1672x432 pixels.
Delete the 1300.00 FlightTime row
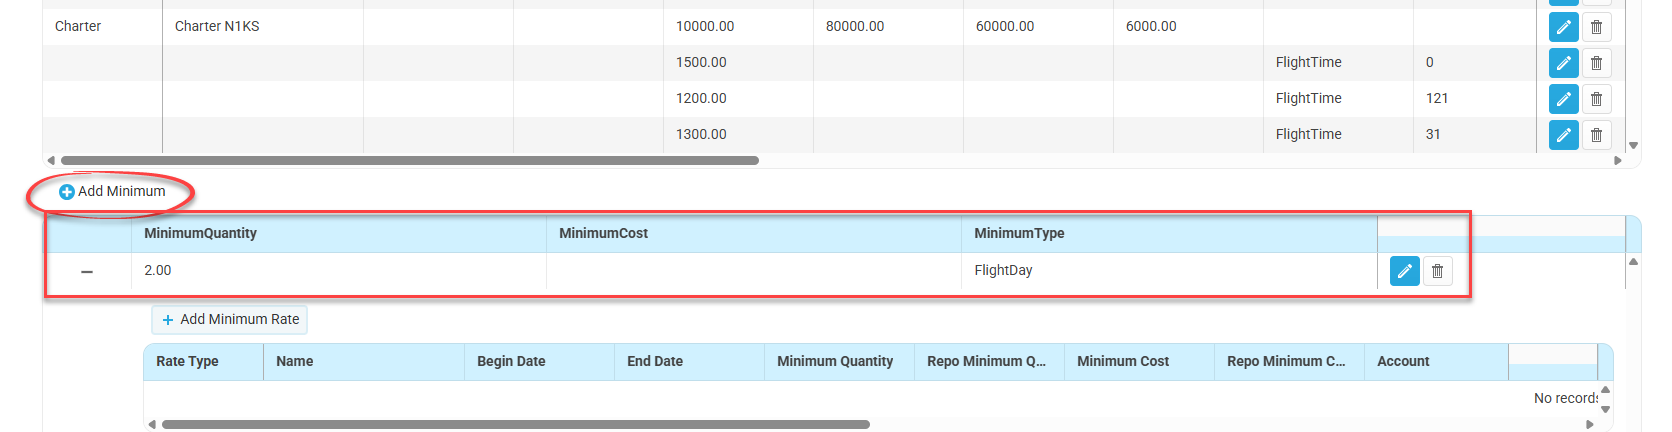(x=1596, y=135)
